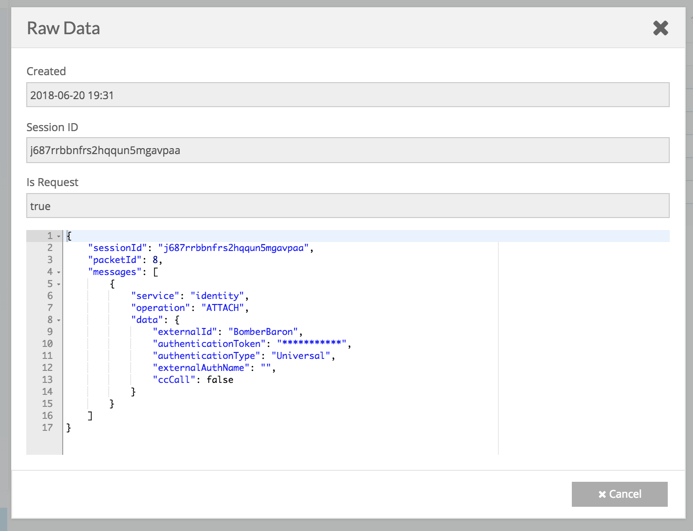This screenshot has width=693, height=531.
Task: Click line number 17 in the gutter
Action: pyautogui.click(x=46, y=428)
